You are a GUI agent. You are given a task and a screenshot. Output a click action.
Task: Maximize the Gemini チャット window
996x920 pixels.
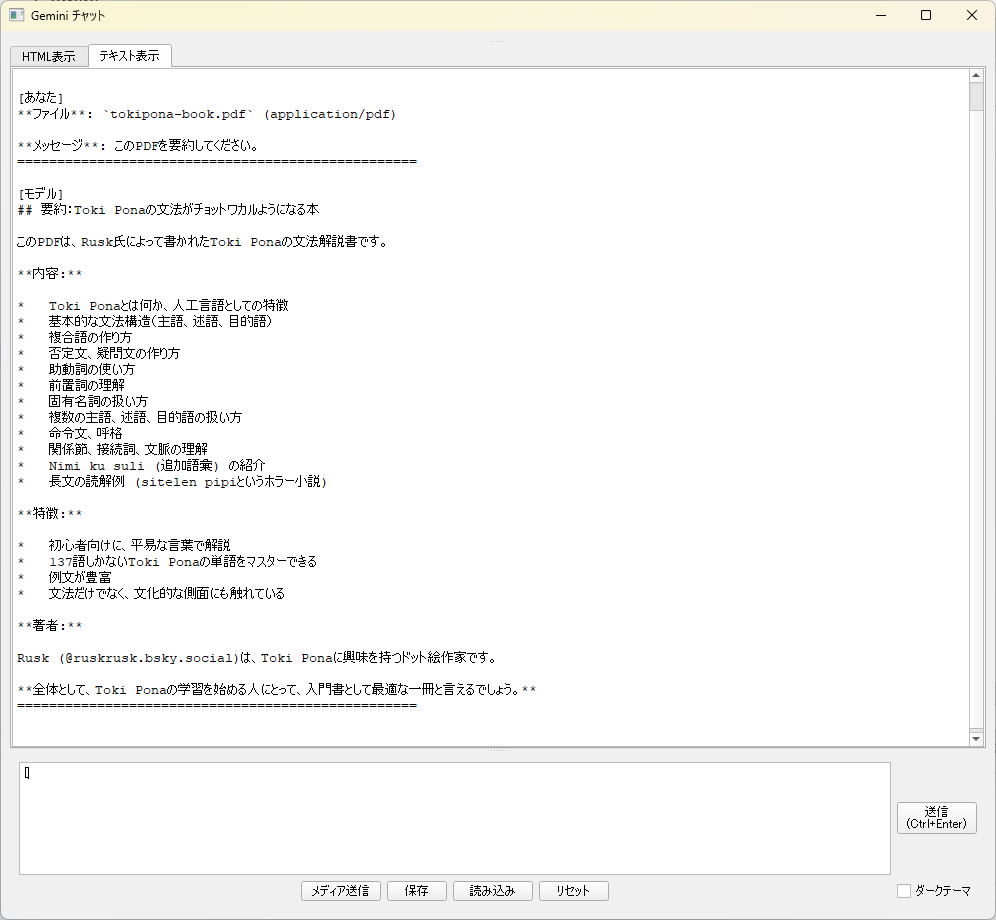(x=926, y=15)
